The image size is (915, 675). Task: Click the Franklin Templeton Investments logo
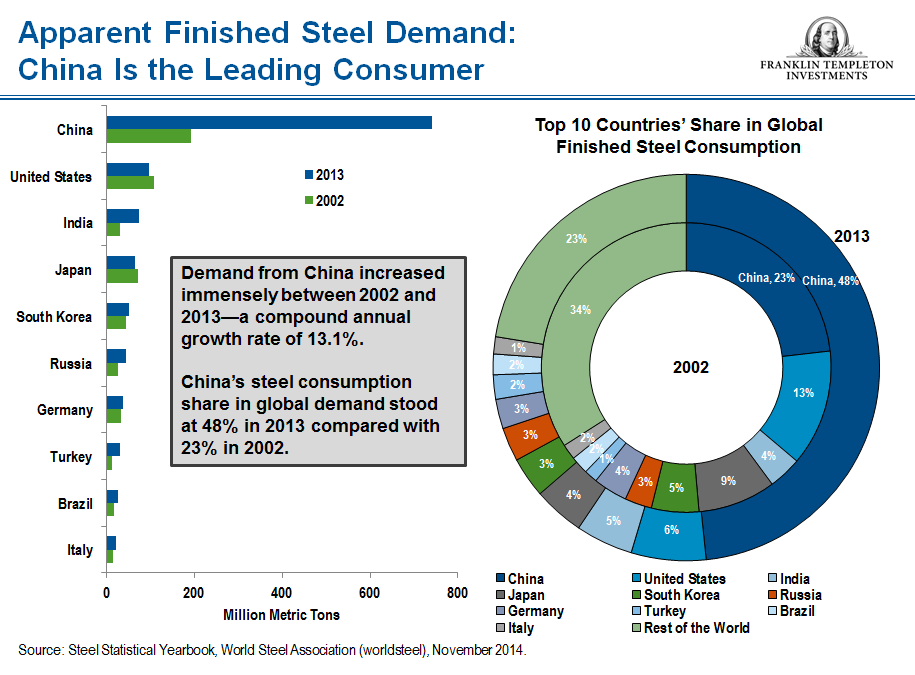826,49
